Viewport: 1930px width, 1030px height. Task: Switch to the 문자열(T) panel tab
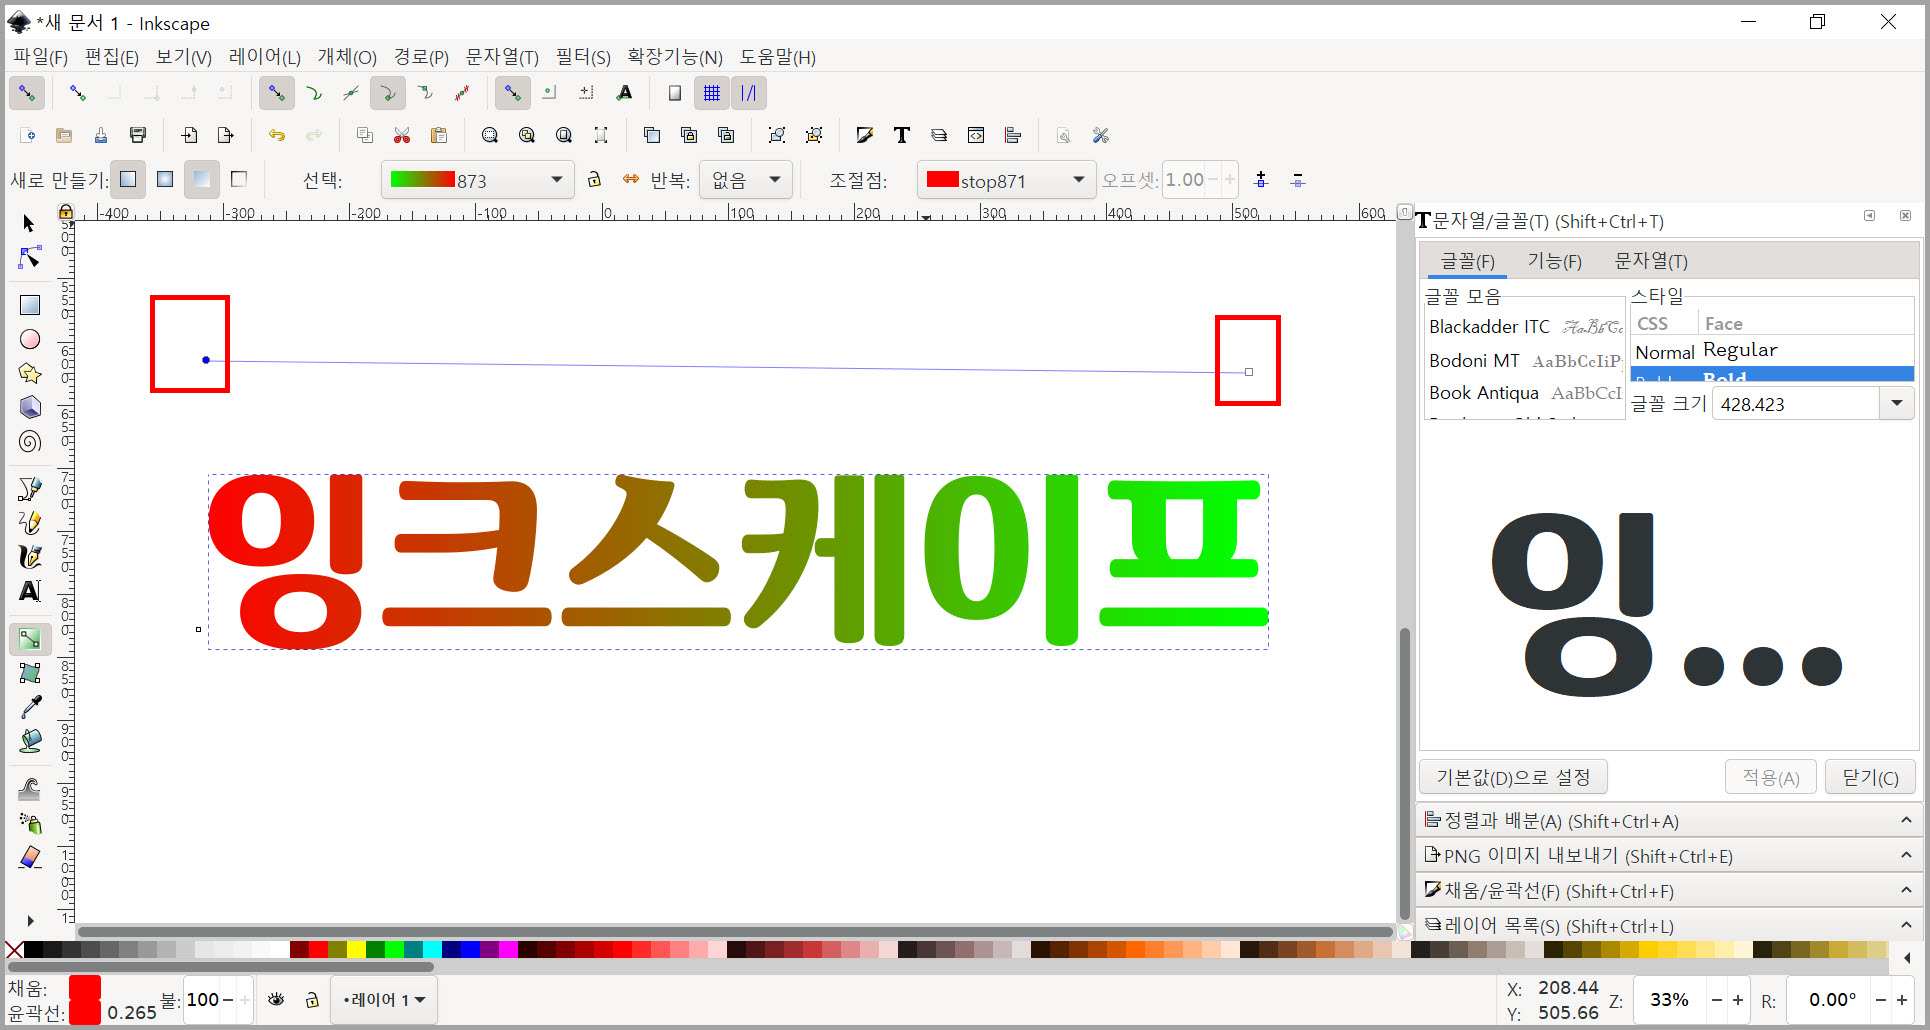pos(1651,261)
